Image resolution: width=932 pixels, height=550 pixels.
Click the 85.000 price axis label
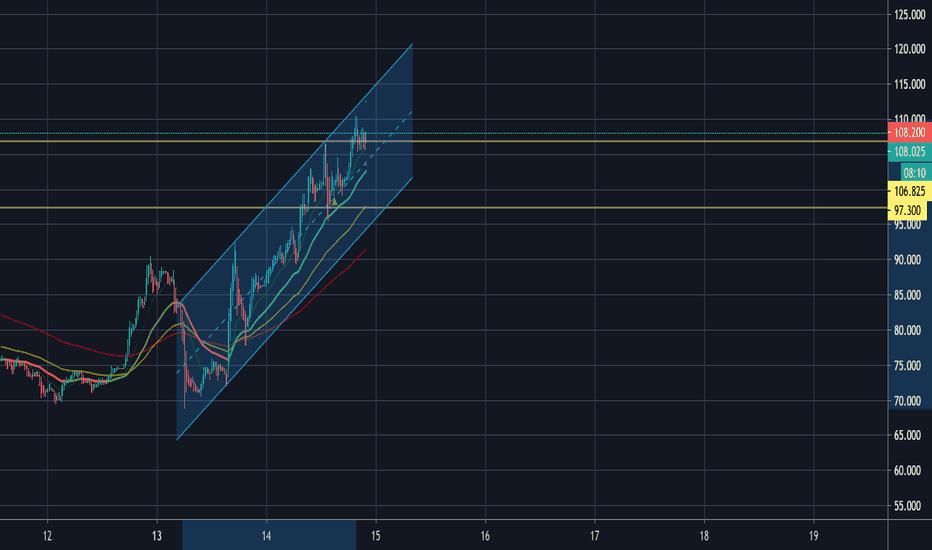908,295
